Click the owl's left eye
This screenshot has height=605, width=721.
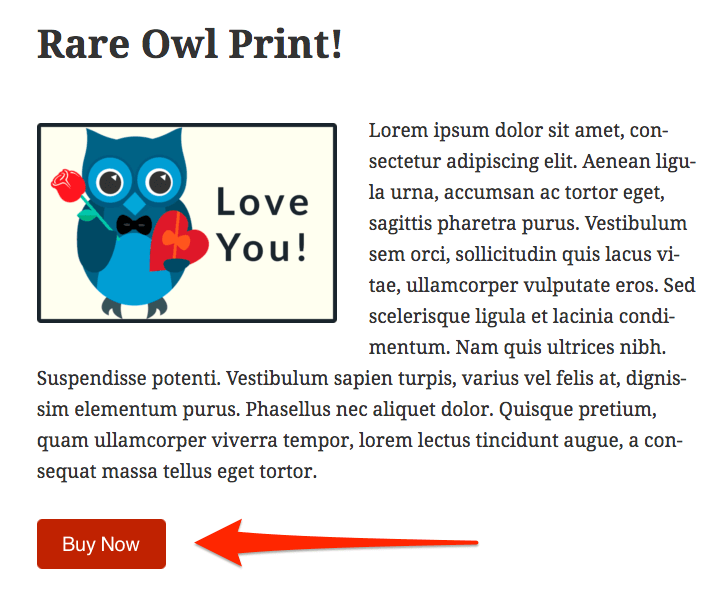click(x=109, y=182)
